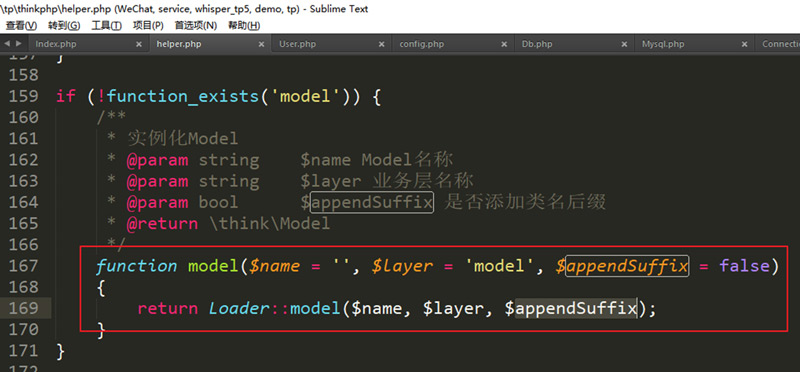Open the 查看(V) menu
Image resolution: width=800 pixels, height=372 pixels.
tap(21, 26)
